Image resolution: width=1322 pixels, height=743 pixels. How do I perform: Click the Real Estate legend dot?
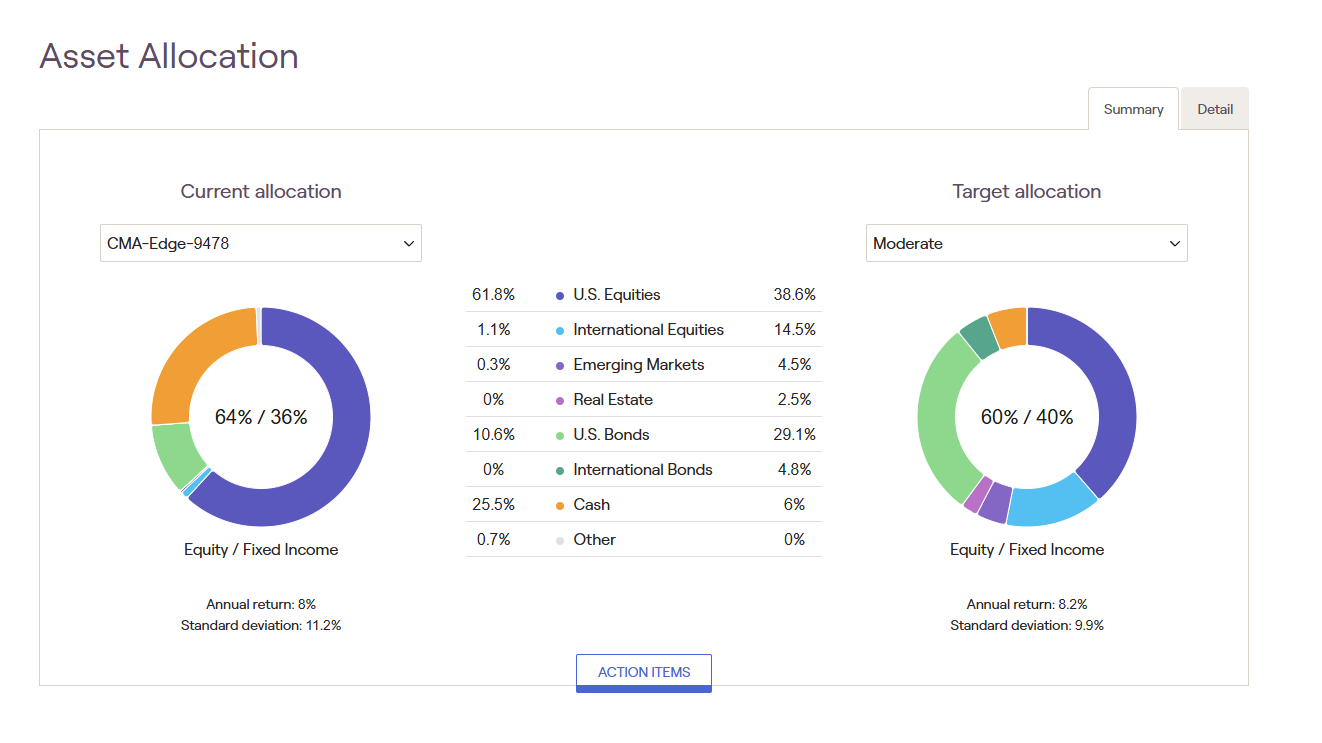[560, 401]
